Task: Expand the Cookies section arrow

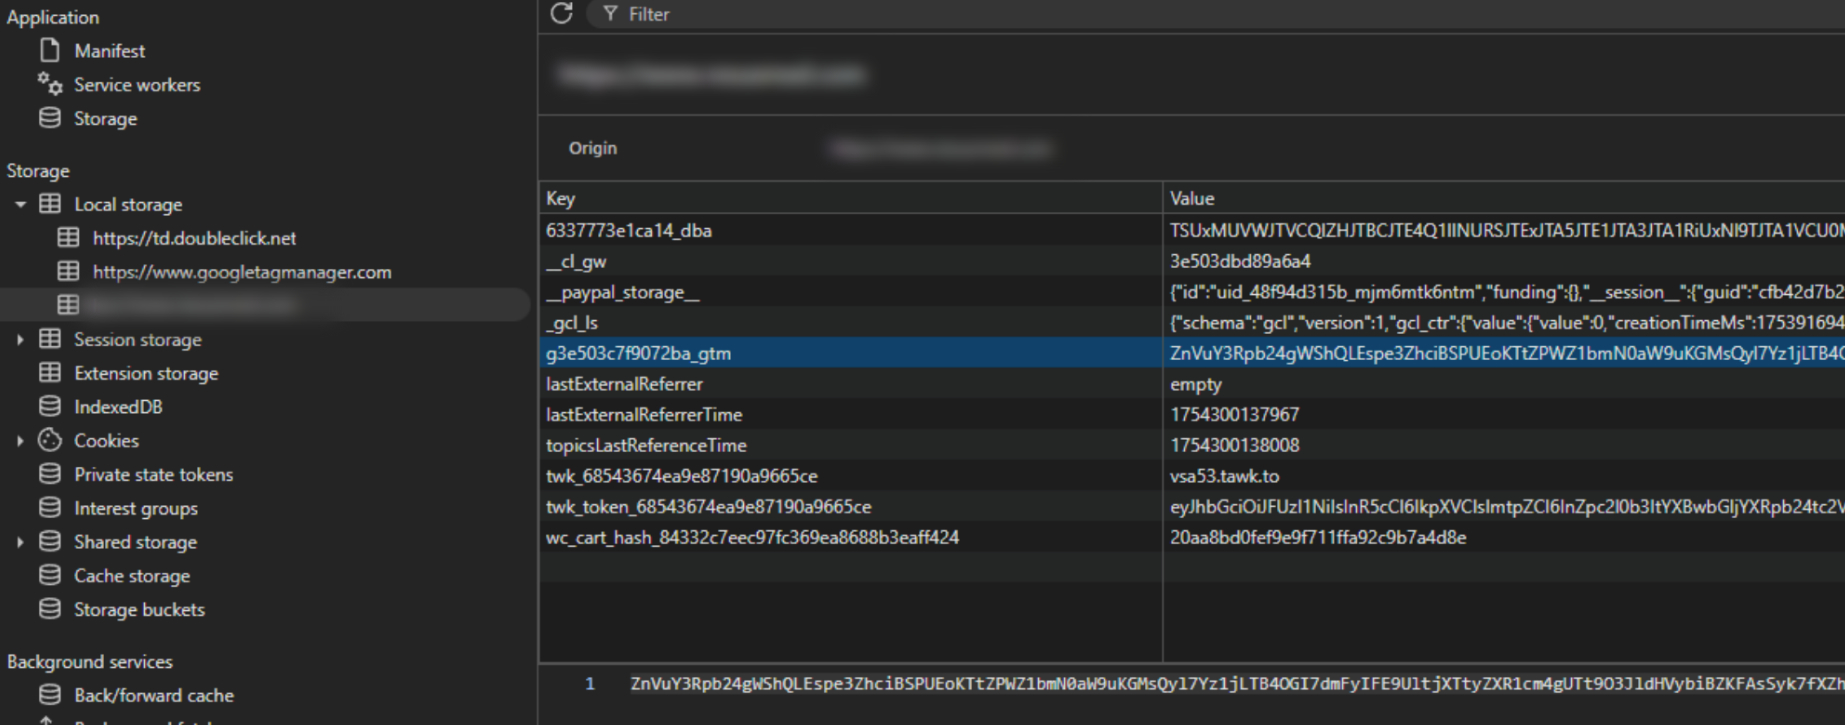Action: click(20, 441)
